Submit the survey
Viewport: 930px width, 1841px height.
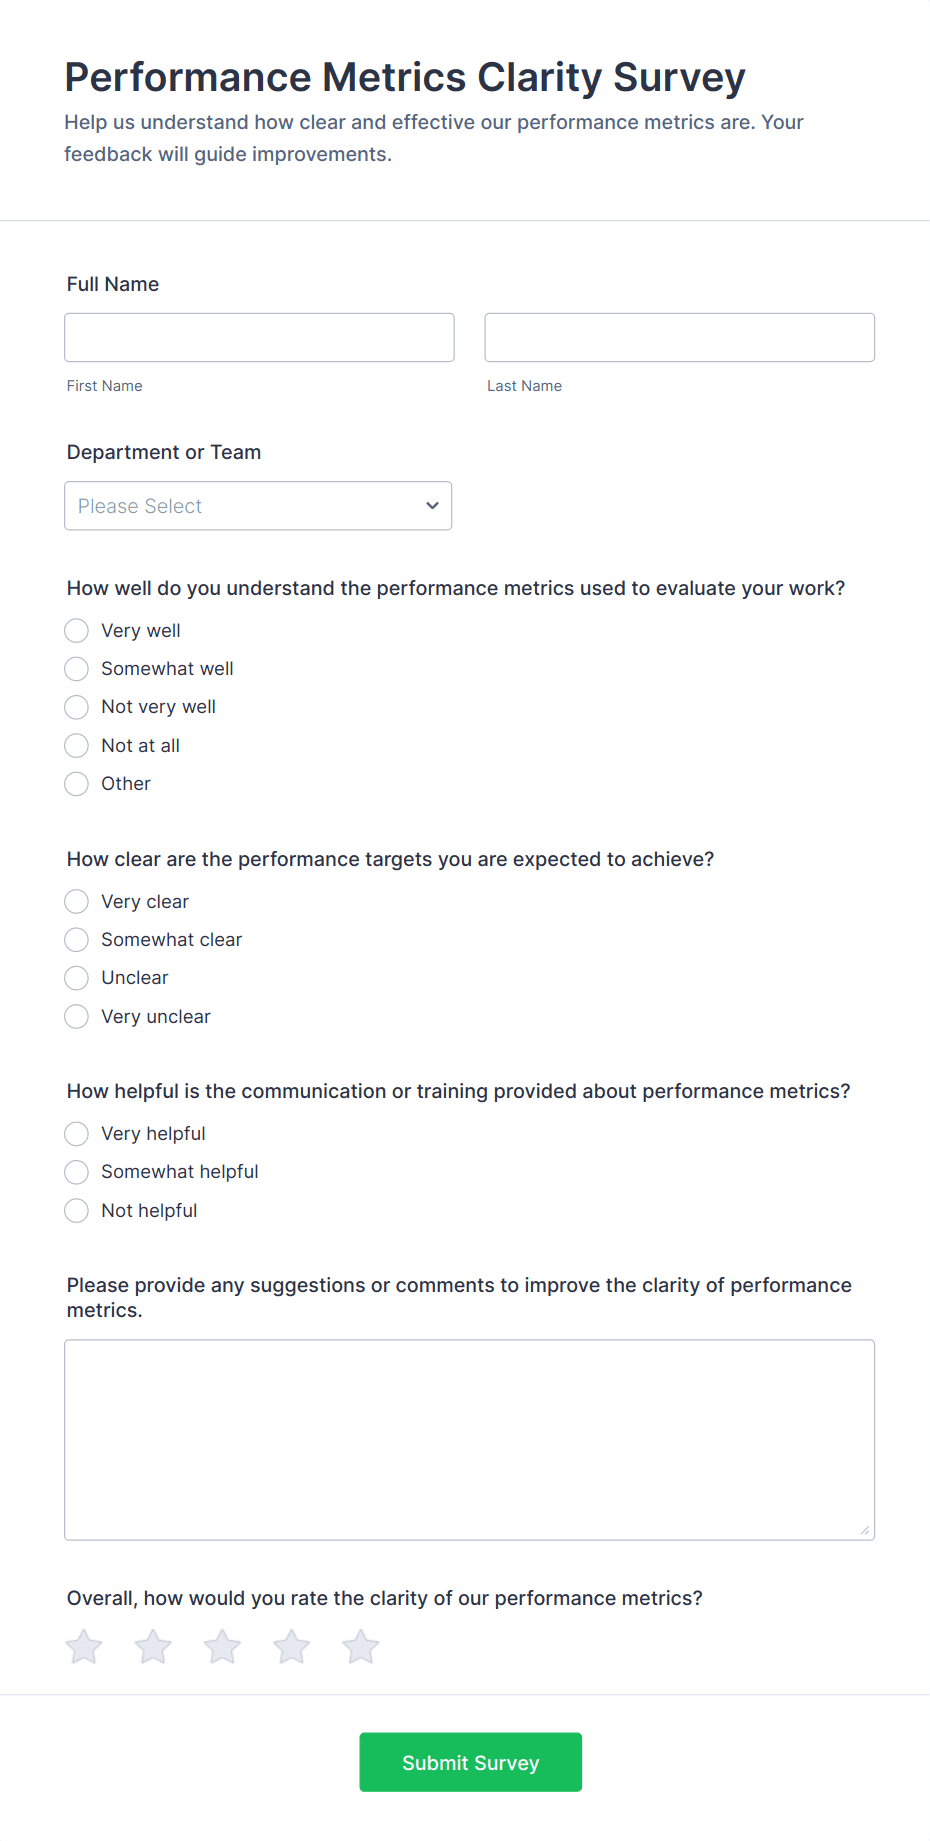[x=470, y=1762]
